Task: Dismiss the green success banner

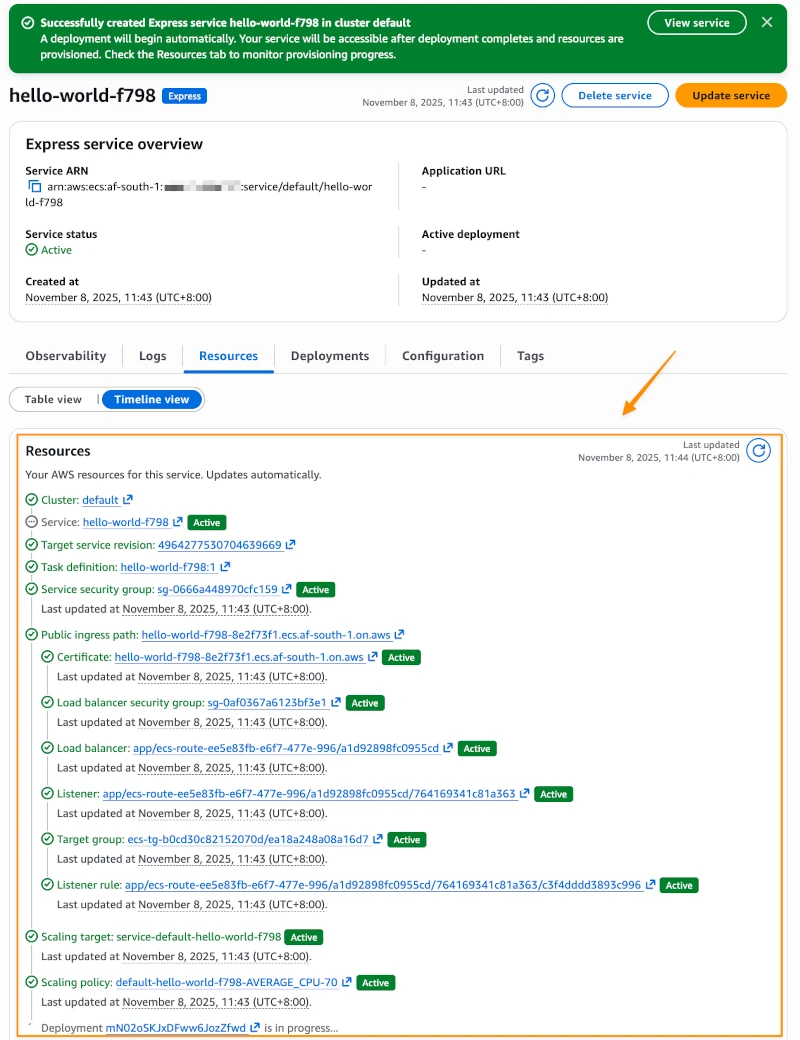Action: (x=767, y=22)
